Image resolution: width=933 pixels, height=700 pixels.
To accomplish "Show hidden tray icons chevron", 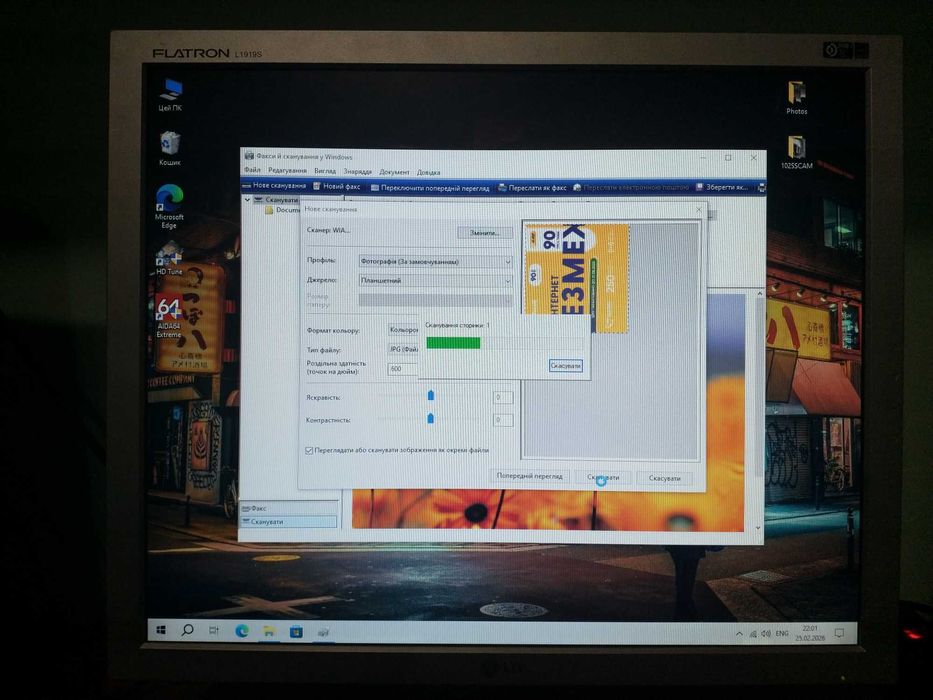I will [x=739, y=634].
